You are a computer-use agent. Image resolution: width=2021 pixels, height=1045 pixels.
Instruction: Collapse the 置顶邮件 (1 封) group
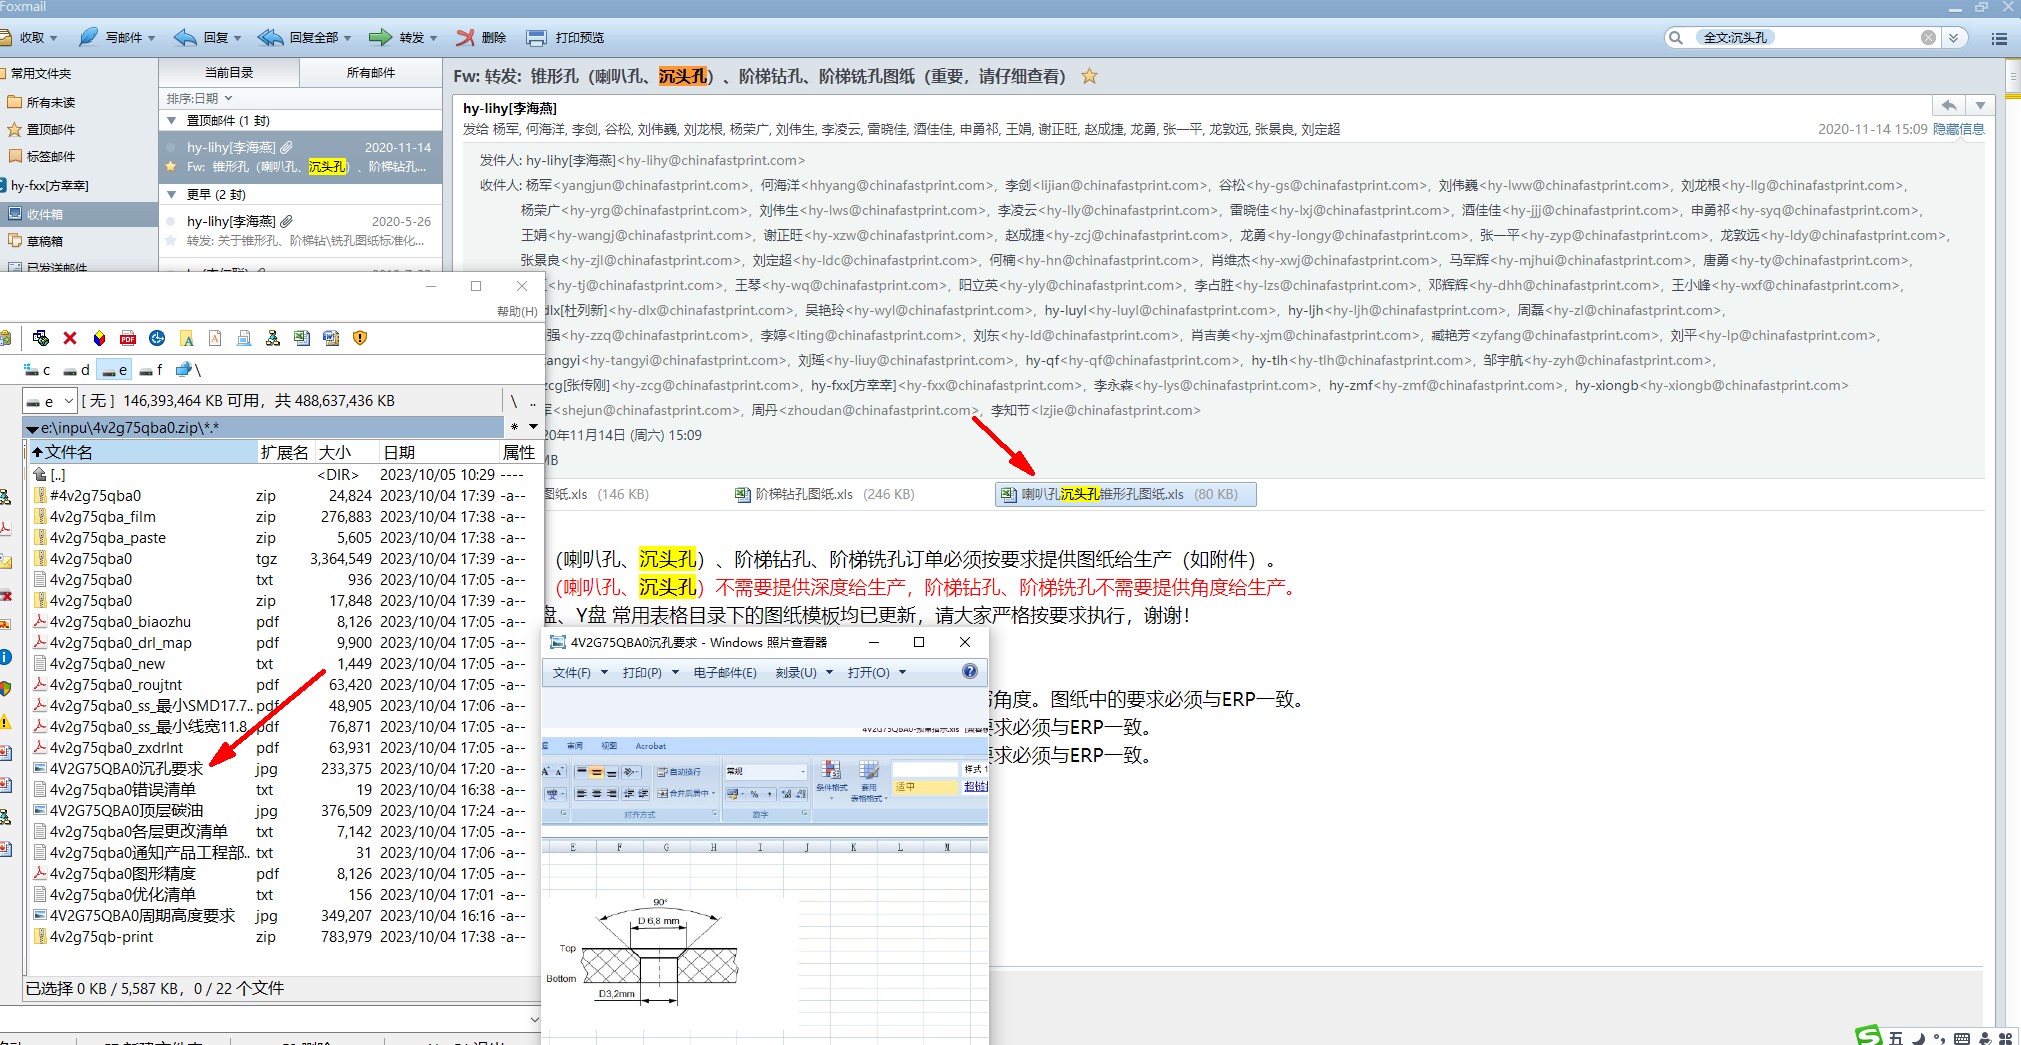171,120
